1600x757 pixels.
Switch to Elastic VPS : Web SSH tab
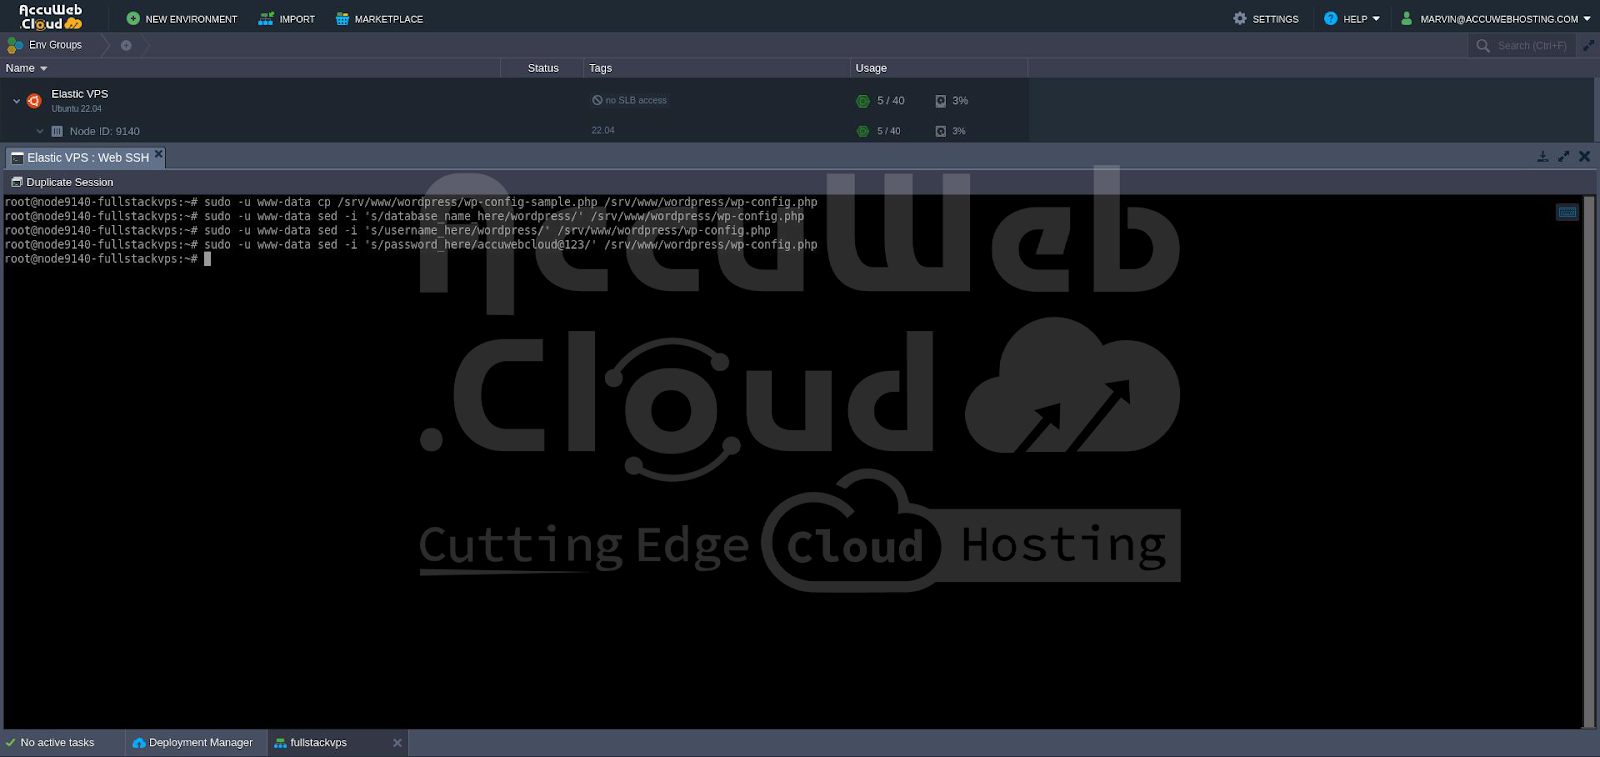(80, 158)
